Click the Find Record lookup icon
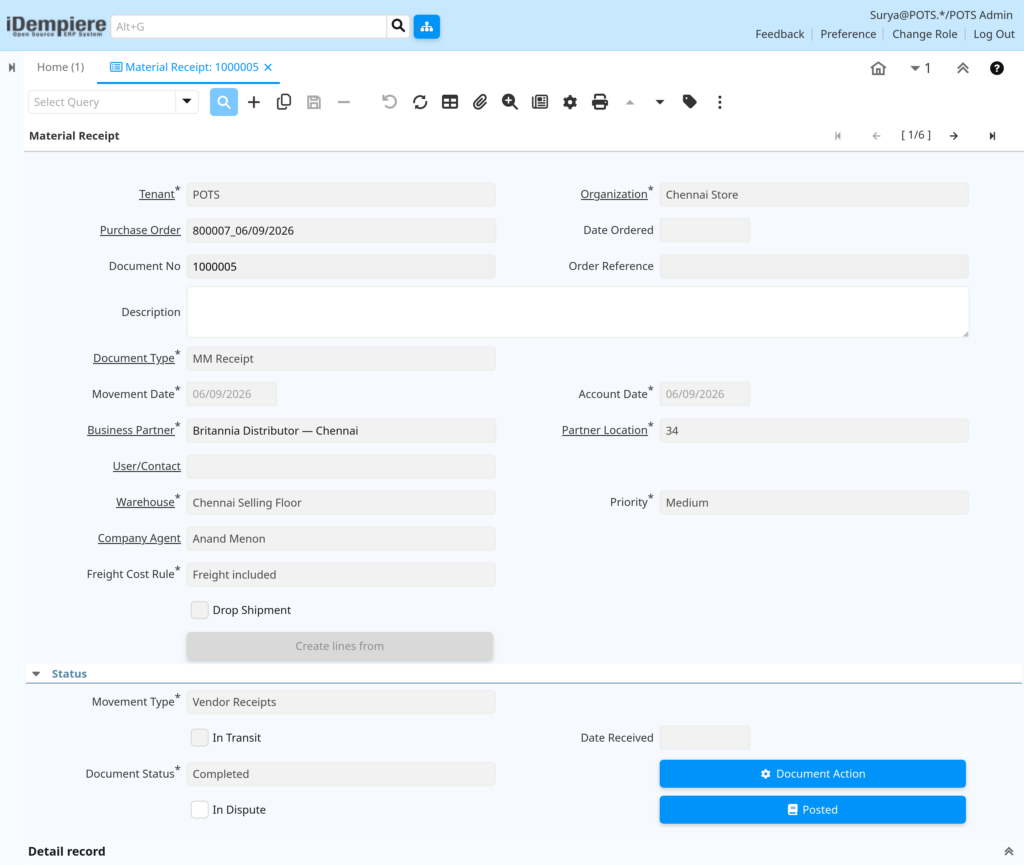This screenshot has width=1024, height=865. click(223, 102)
